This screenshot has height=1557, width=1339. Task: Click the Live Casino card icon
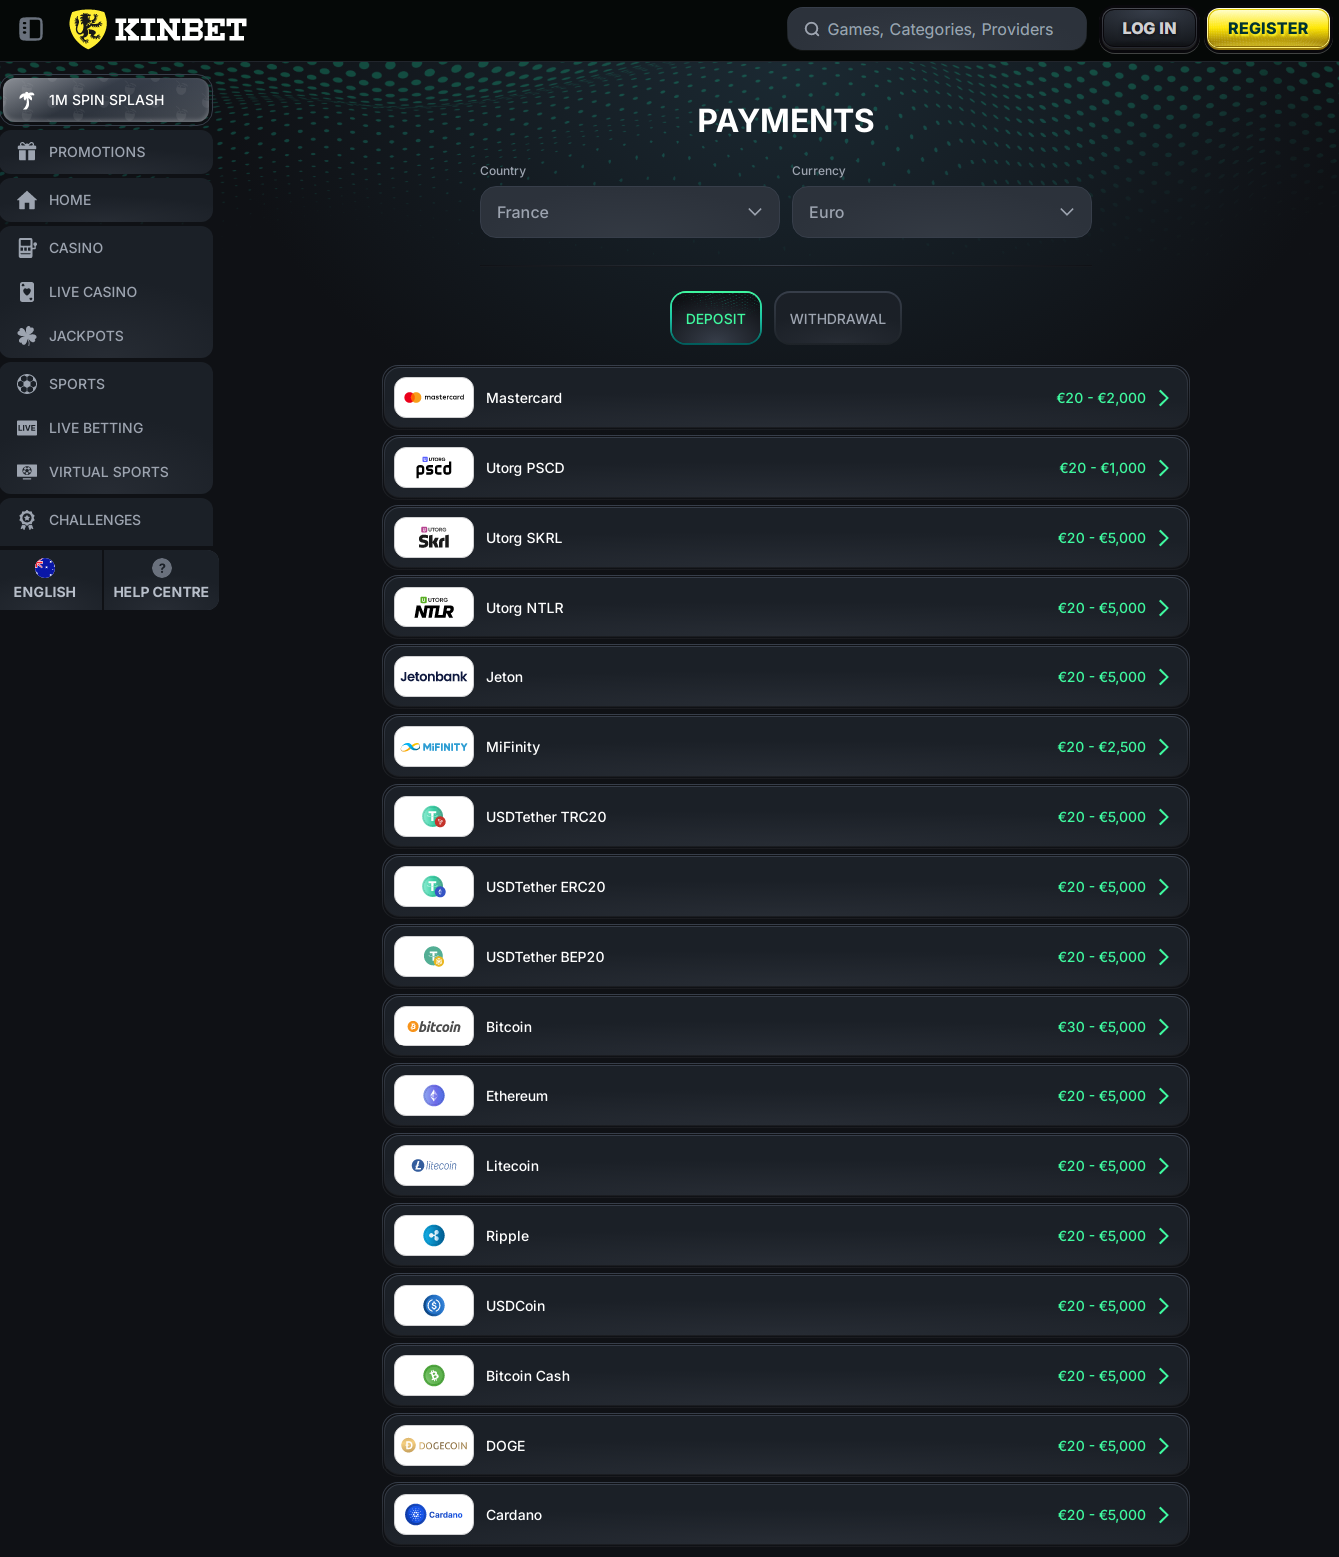(x=27, y=292)
